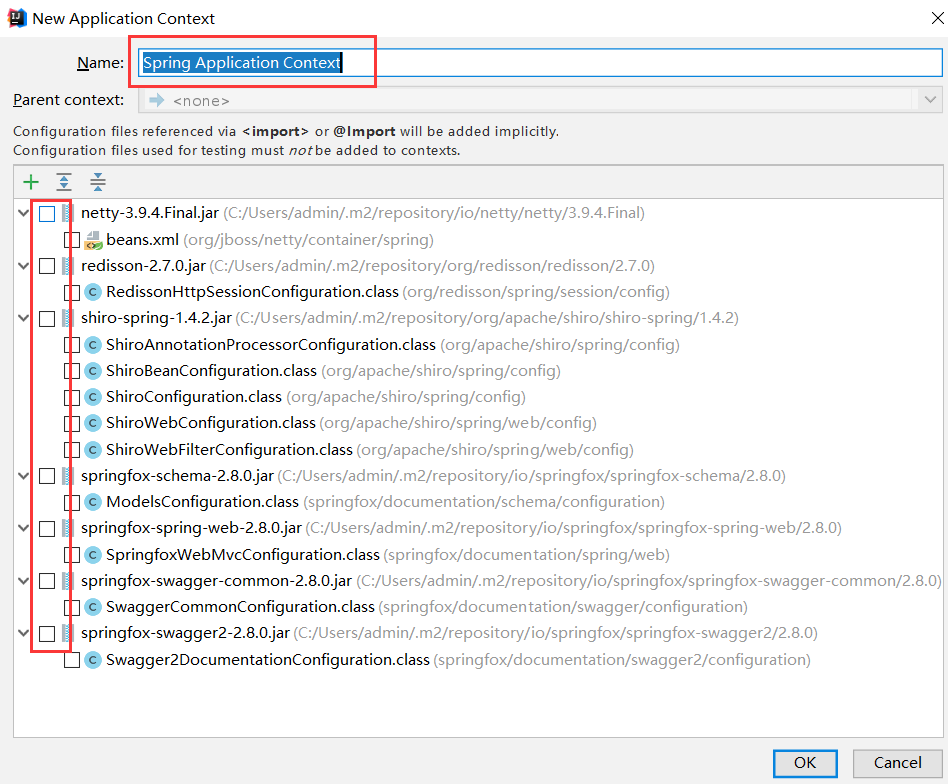948x784 pixels.
Task: Click the OK button
Action: tap(805, 763)
